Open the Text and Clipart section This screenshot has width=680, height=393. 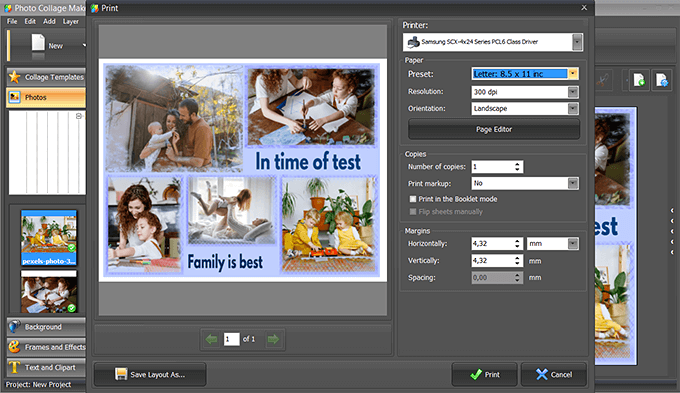(x=46, y=367)
